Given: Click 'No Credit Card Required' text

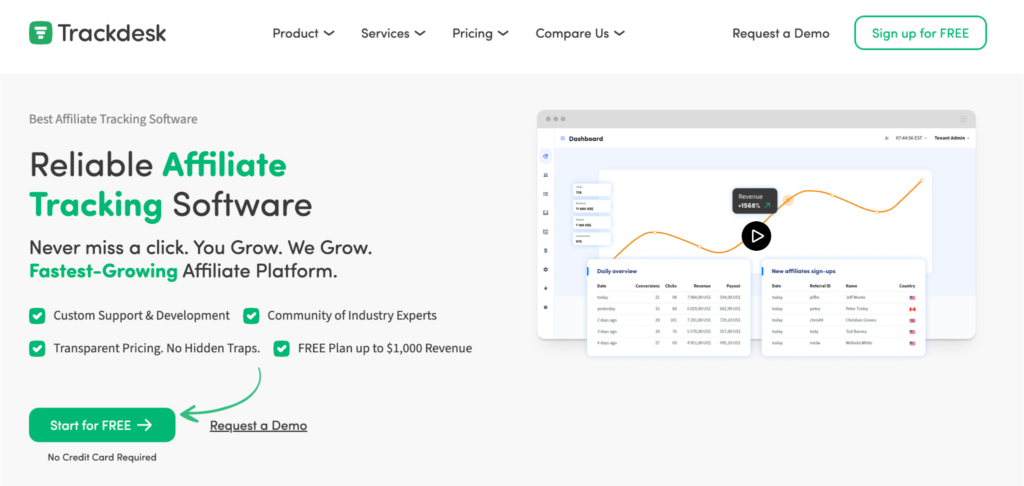Looking at the screenshot, I should click(x=102, y=457).
